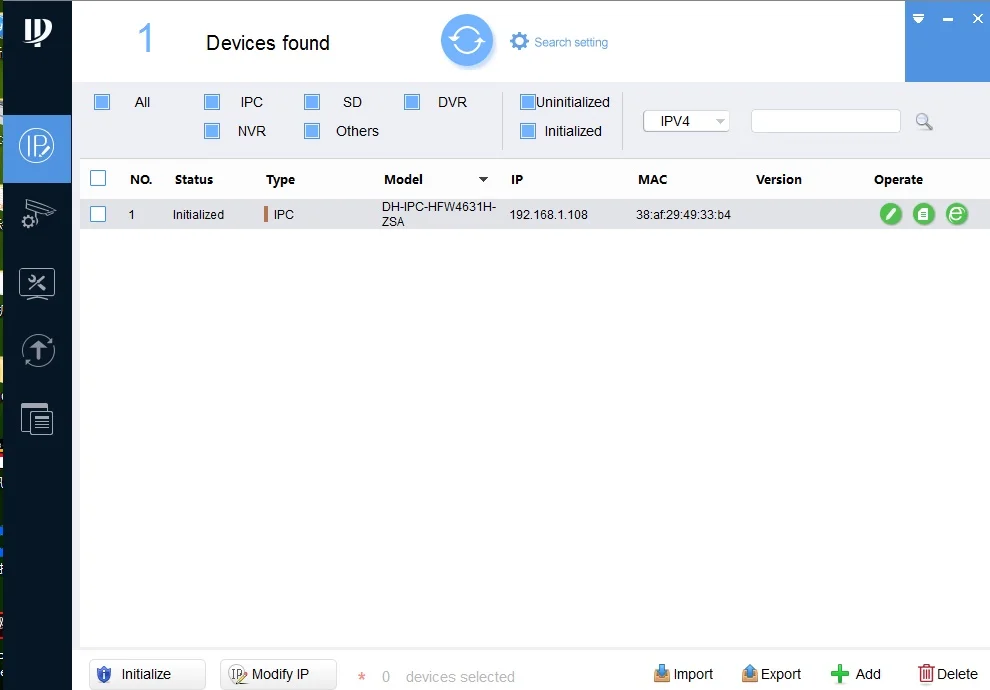Viewport: 990px width, 690px height.
Task: Toggle the DVR filter checkbox
Action: (x=412, y=102)
